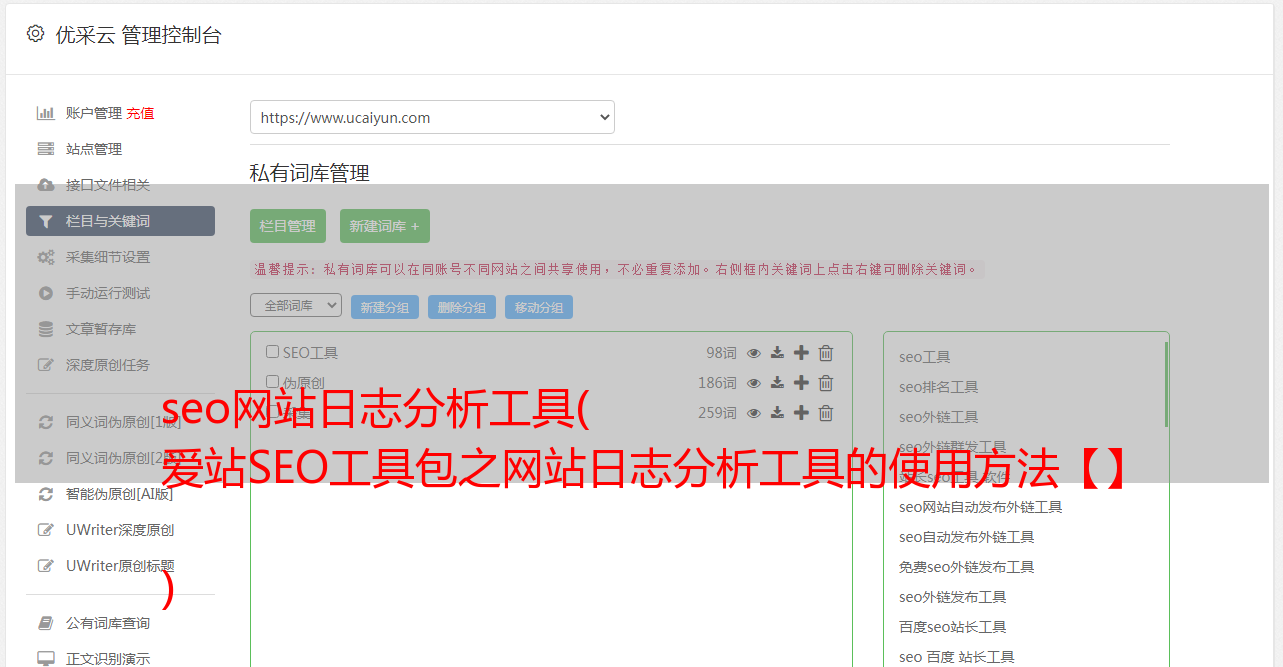Click the green scrollbar of the keyword list
This screenshot has width=1283, height=667.
(x=1166, y=384)
